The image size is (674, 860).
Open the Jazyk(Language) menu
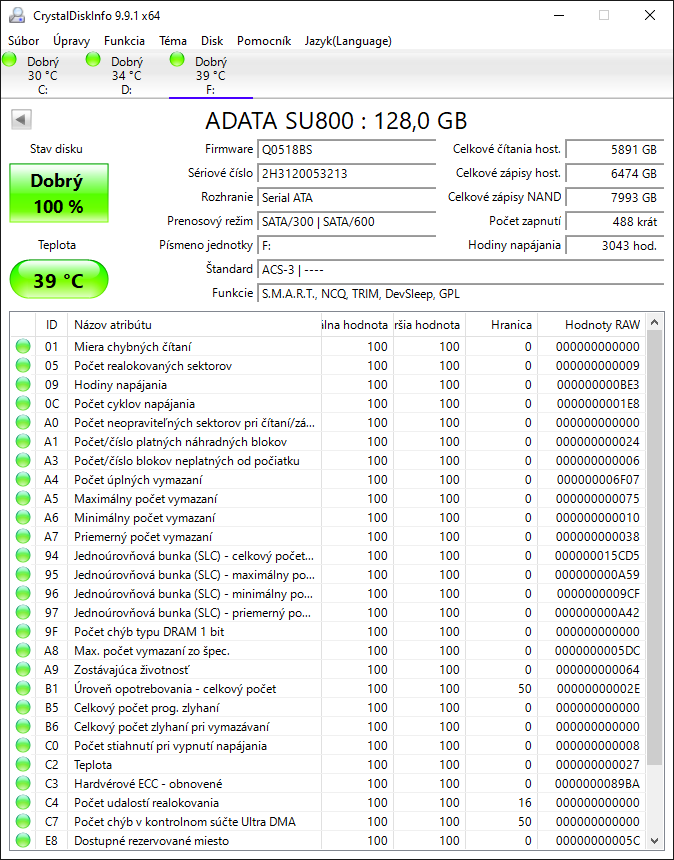[348, 41]
